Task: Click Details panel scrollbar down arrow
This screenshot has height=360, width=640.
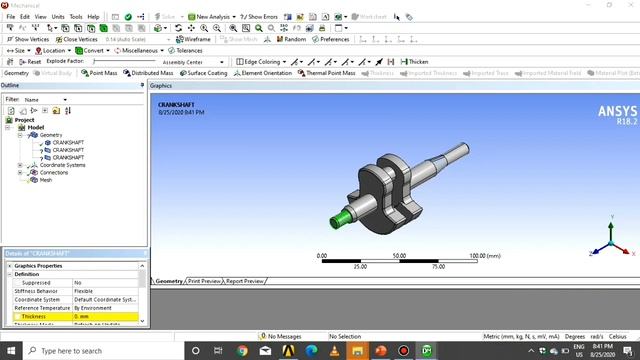Action: click(142, 321)
